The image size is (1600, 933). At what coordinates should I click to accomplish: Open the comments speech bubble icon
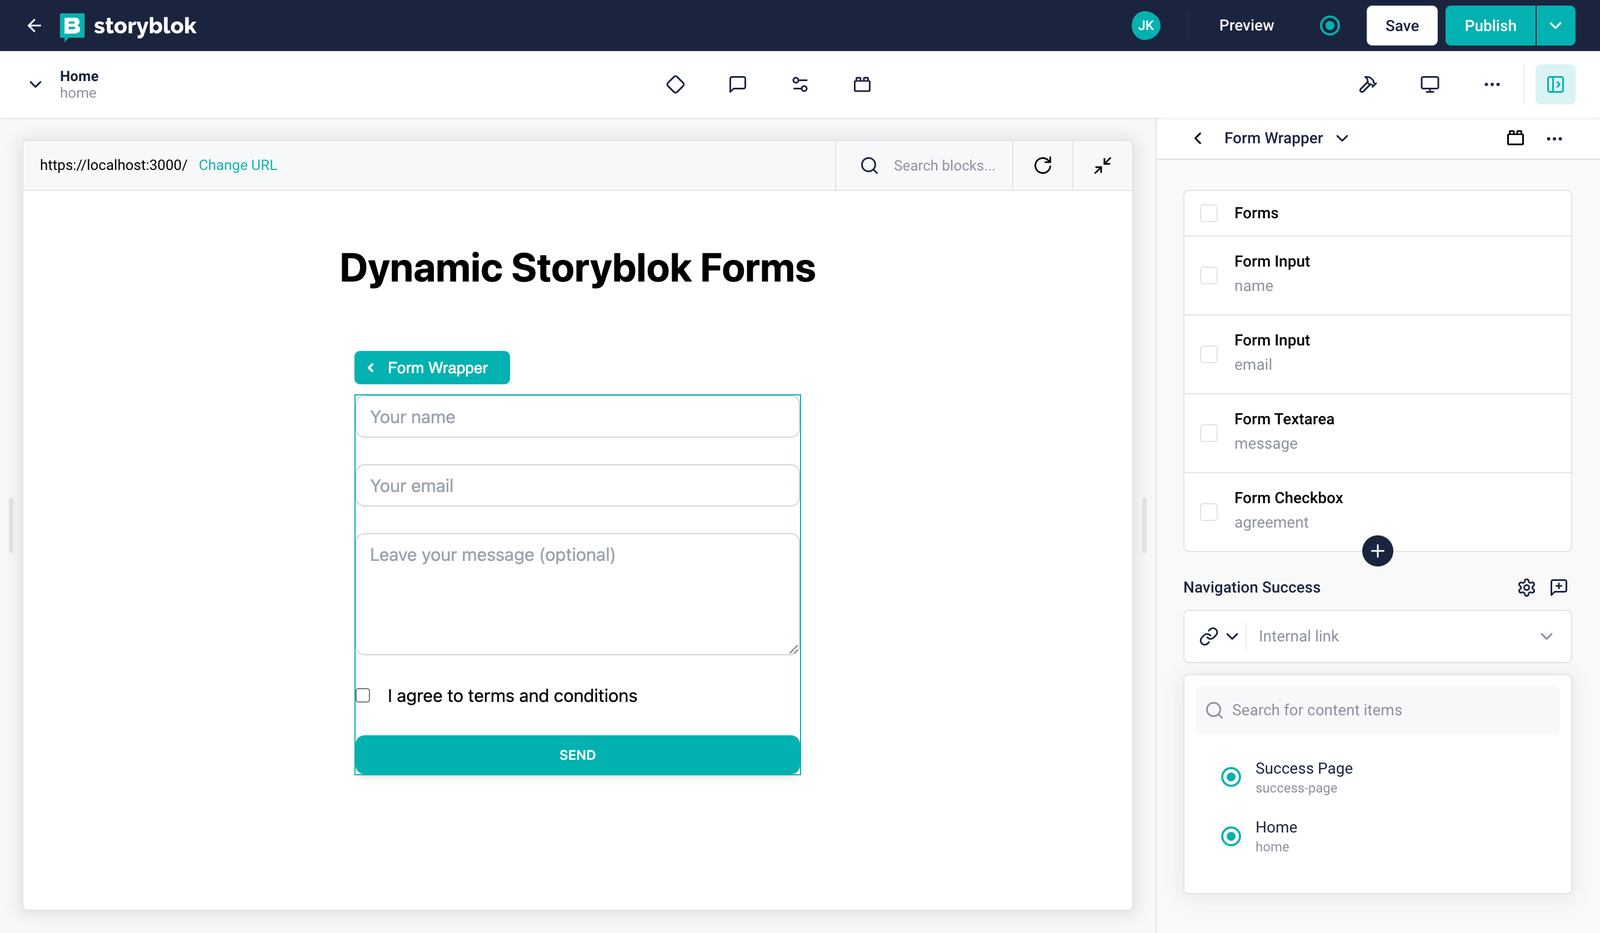coord(738,85)
